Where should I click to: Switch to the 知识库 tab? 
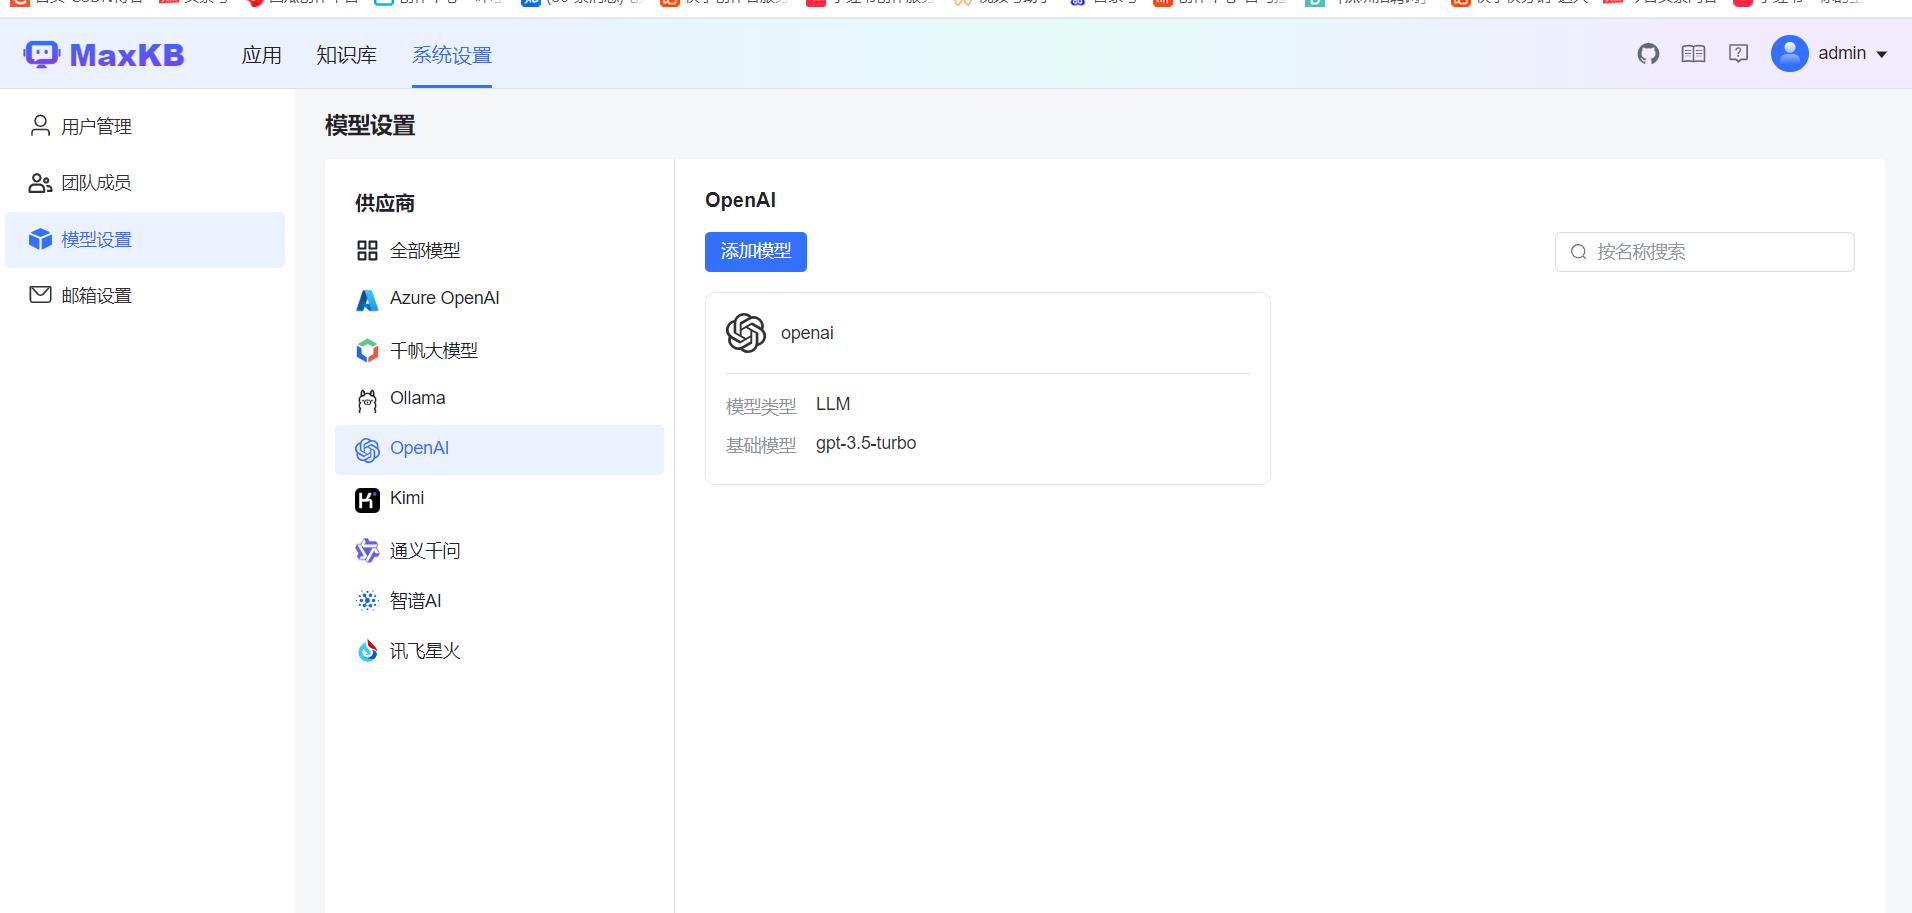pos(346,55)
